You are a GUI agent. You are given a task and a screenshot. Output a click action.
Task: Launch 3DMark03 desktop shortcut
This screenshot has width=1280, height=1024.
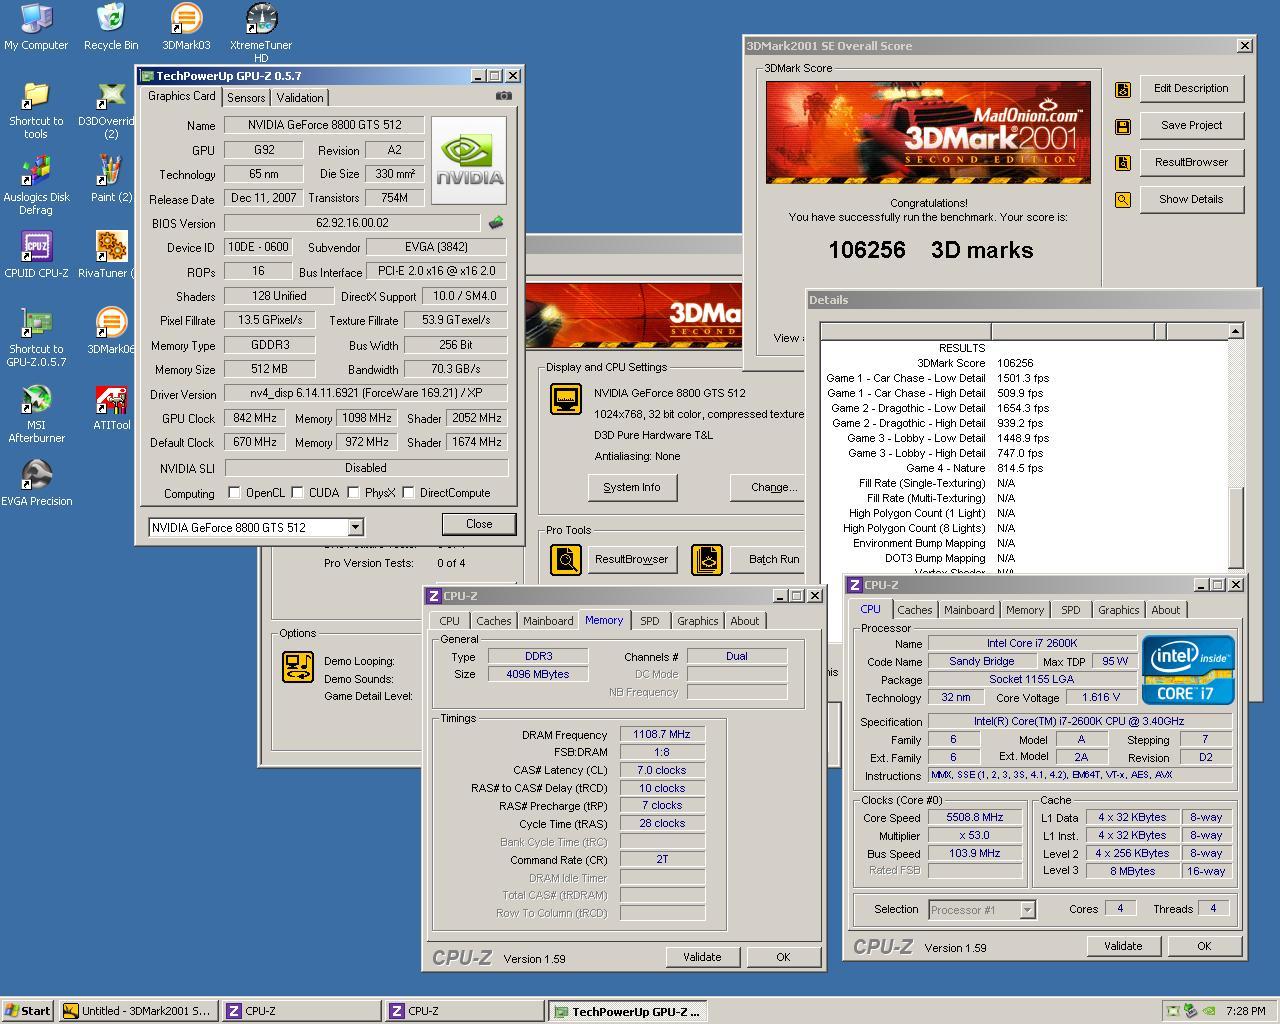186,27
